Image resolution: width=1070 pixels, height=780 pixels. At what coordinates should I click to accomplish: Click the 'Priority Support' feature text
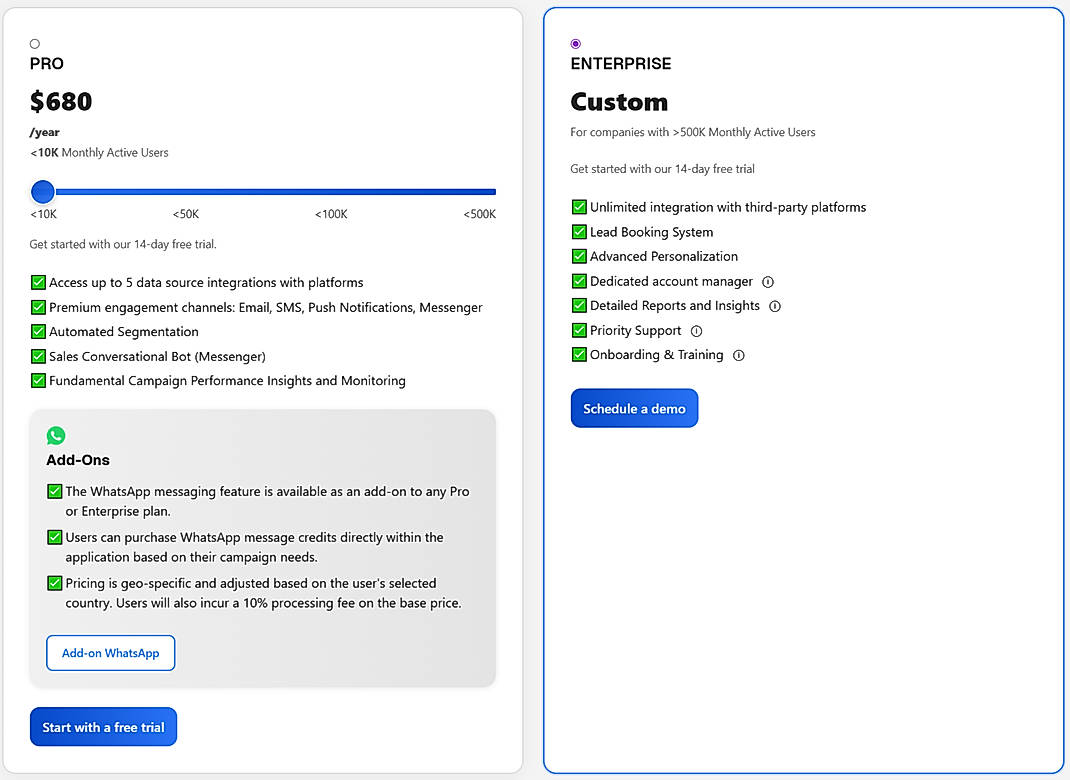(x=635, y=331)
